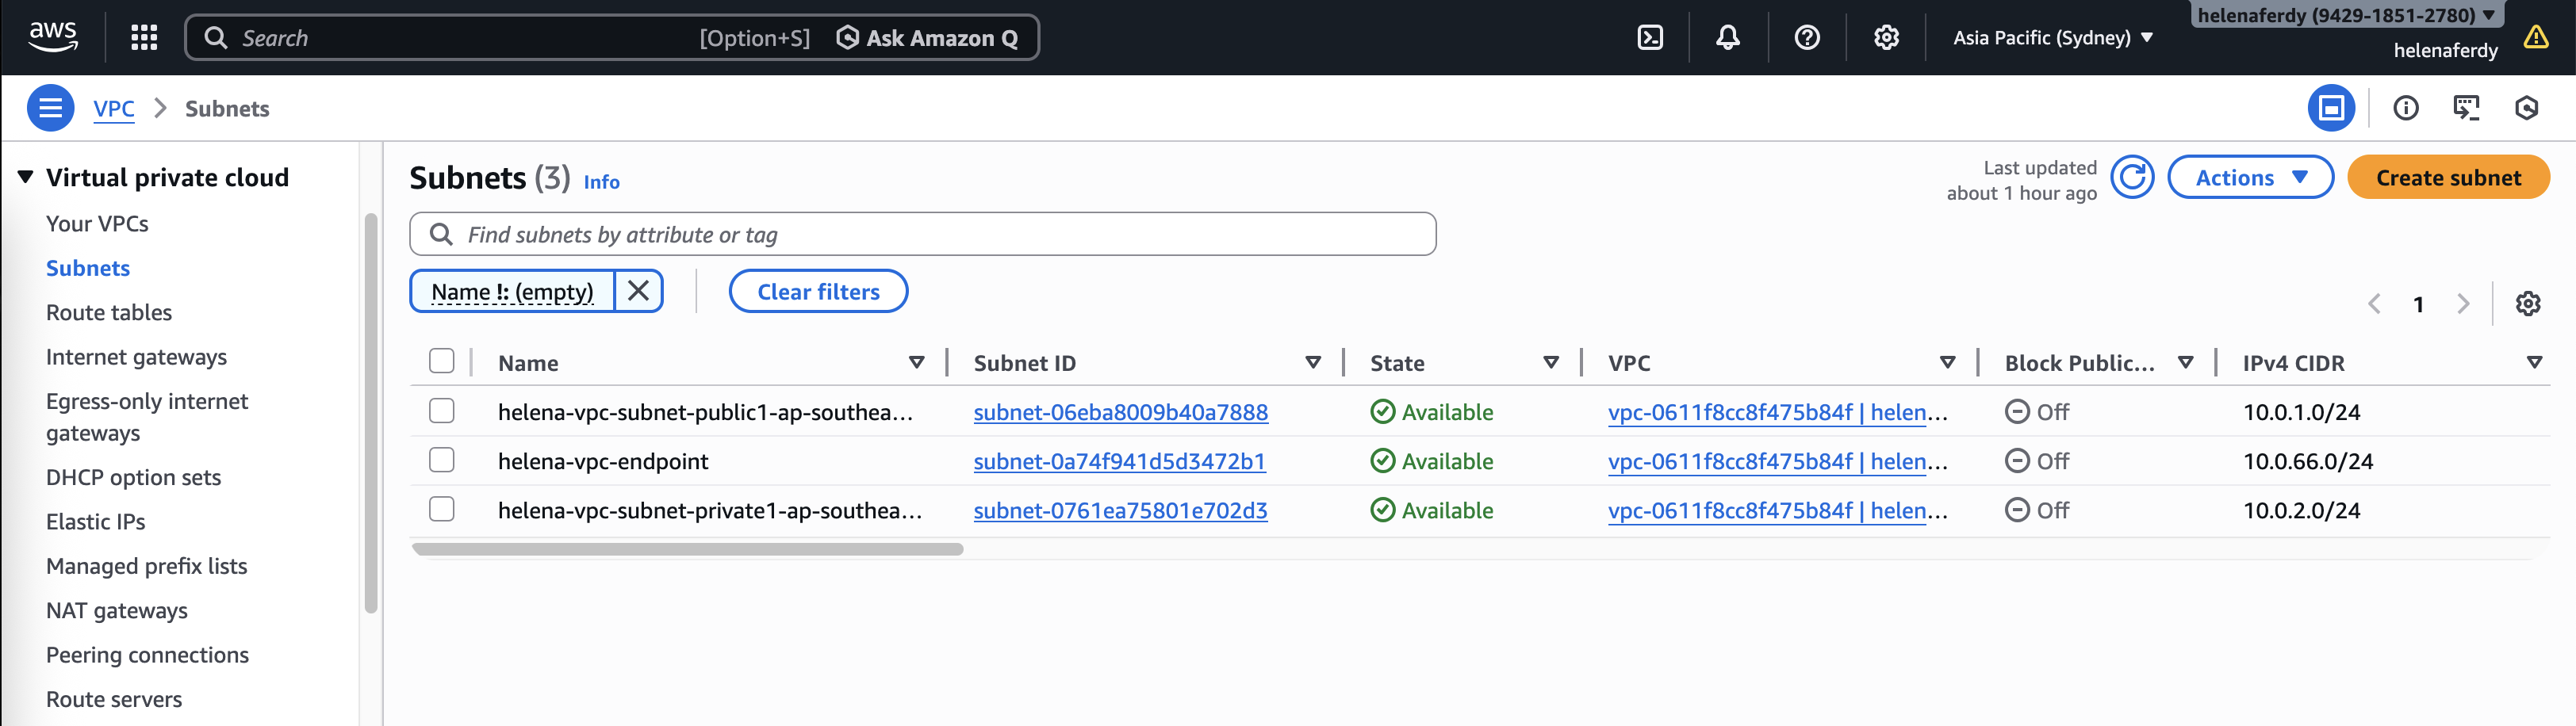This screenshot has width=2576, height=726.
Task: Click the Create subnet button
Action: (x=2447, y=178)
